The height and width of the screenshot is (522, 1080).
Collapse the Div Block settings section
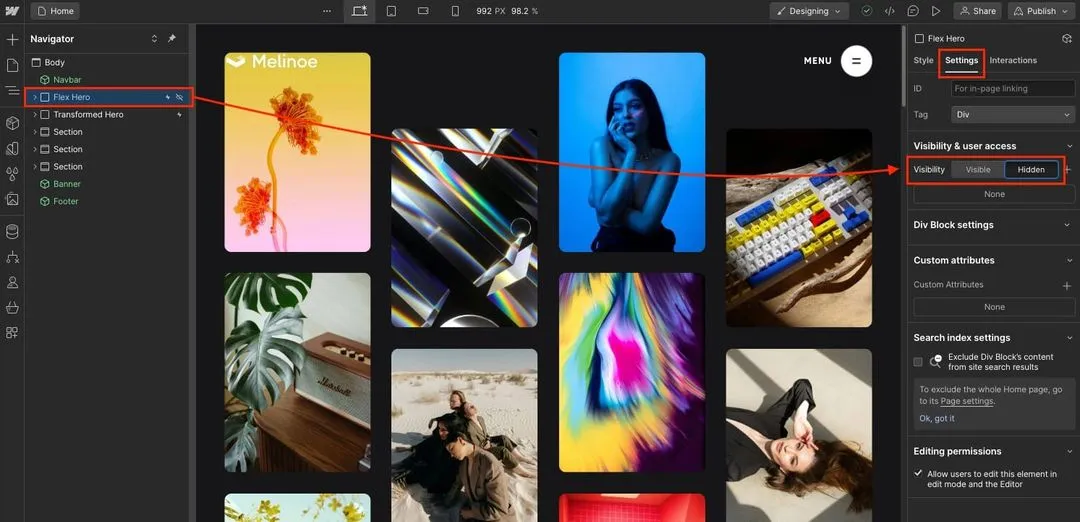[1069, 225]
